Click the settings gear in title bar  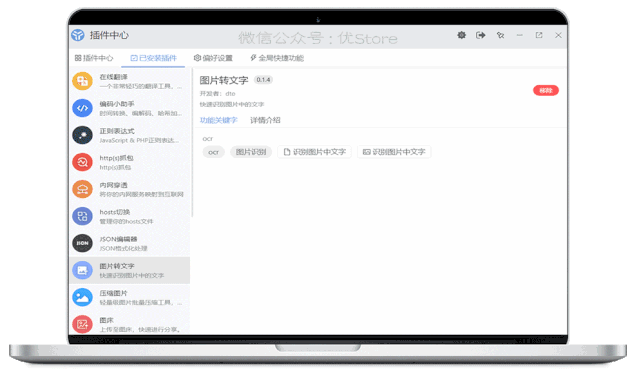click(461, 35)
